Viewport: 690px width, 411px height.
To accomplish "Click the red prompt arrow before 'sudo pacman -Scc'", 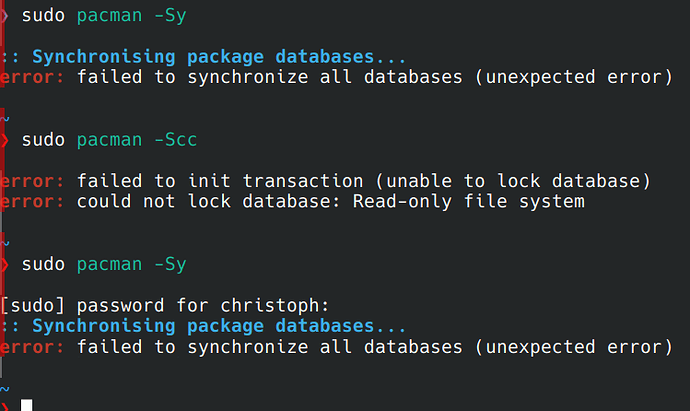I will point(4,140).
